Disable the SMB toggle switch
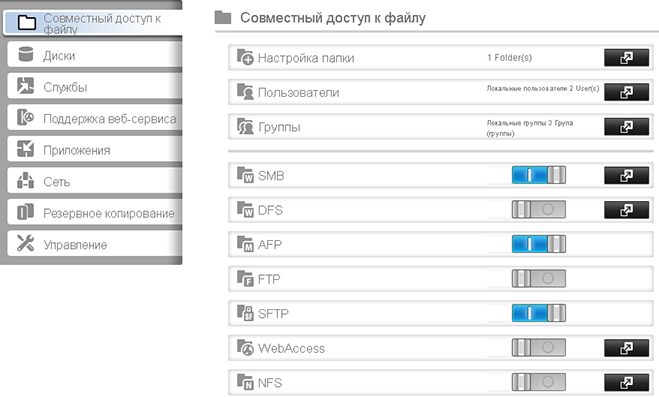The image size is (659, 397). [539, 175]
